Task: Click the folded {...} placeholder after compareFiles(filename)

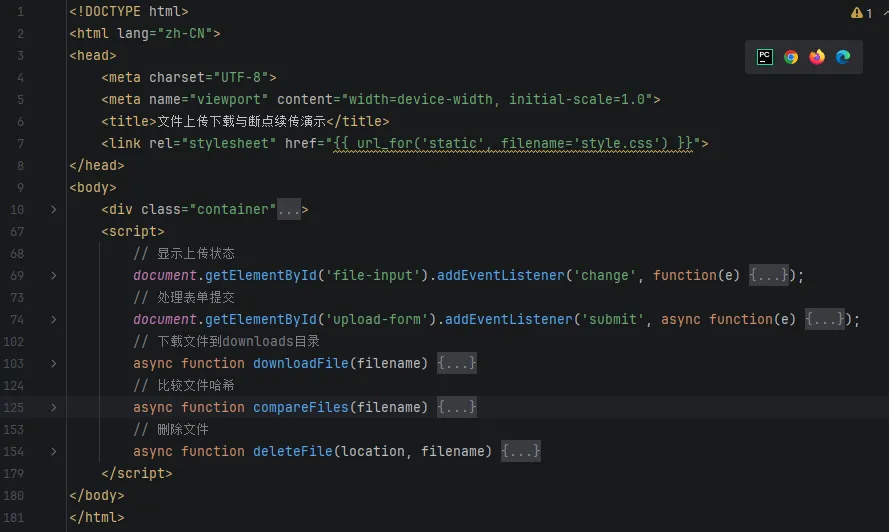Action: pos(456,407)
